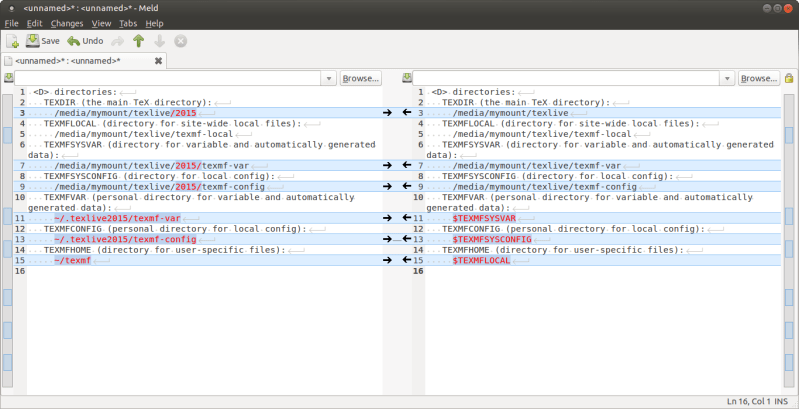This screenshot has height=409, width=799.
Task: Go to previous change (green up arrow)
Action: coord(139,41)
